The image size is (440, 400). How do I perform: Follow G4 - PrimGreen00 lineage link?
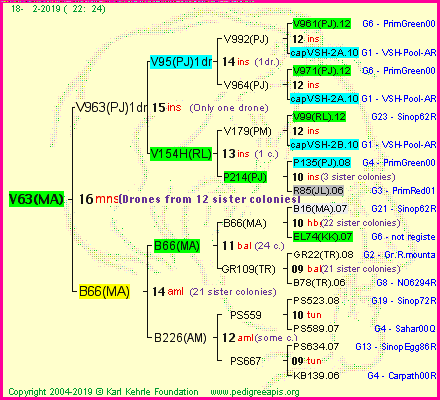point(399,163)
